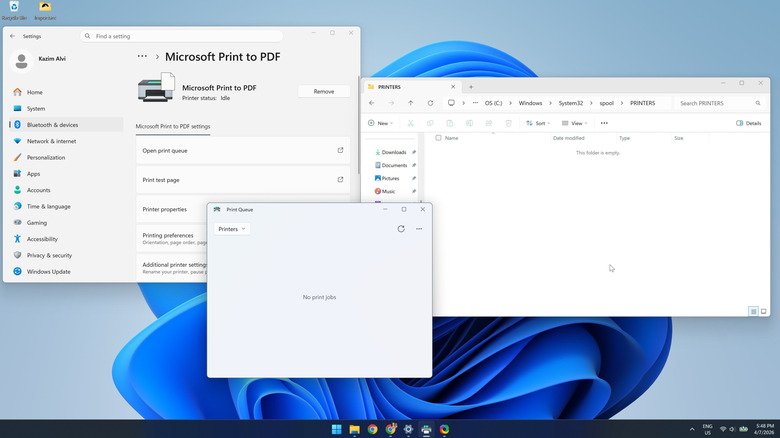The image size is (780, 438).
Task: Open See more menu in Explorer toolbar
Action: click(604, 123)
